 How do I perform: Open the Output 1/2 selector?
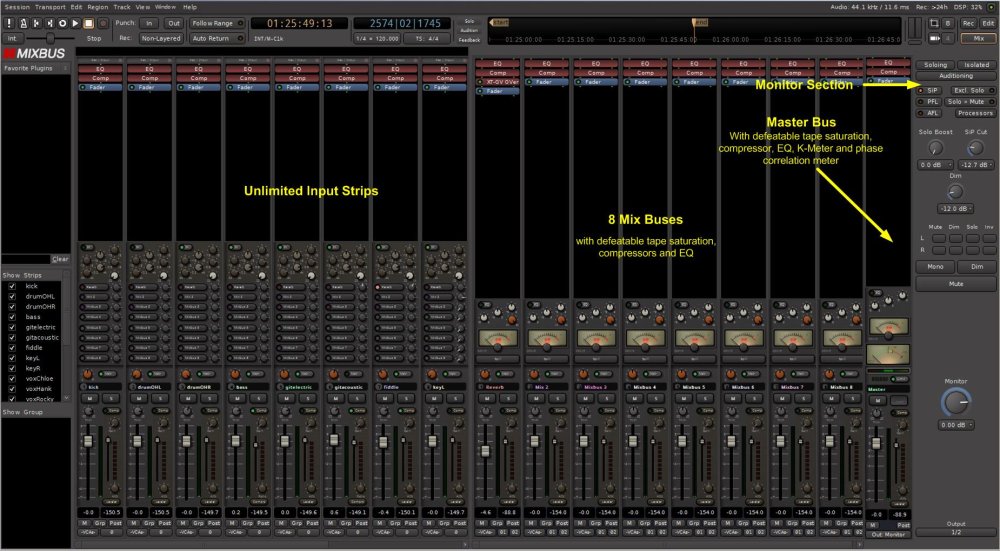[x=955, y=532]
